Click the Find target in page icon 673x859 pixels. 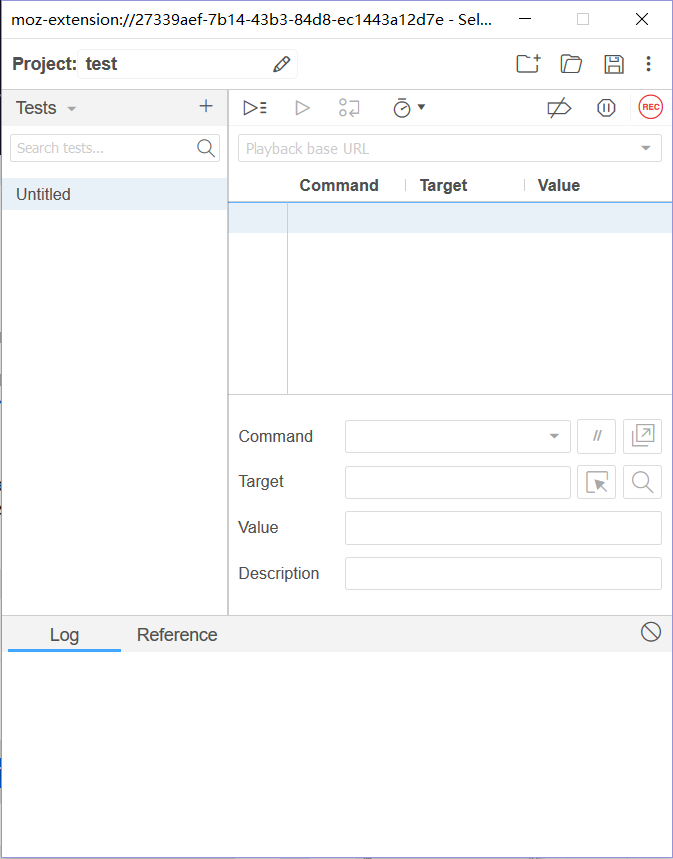642,483
